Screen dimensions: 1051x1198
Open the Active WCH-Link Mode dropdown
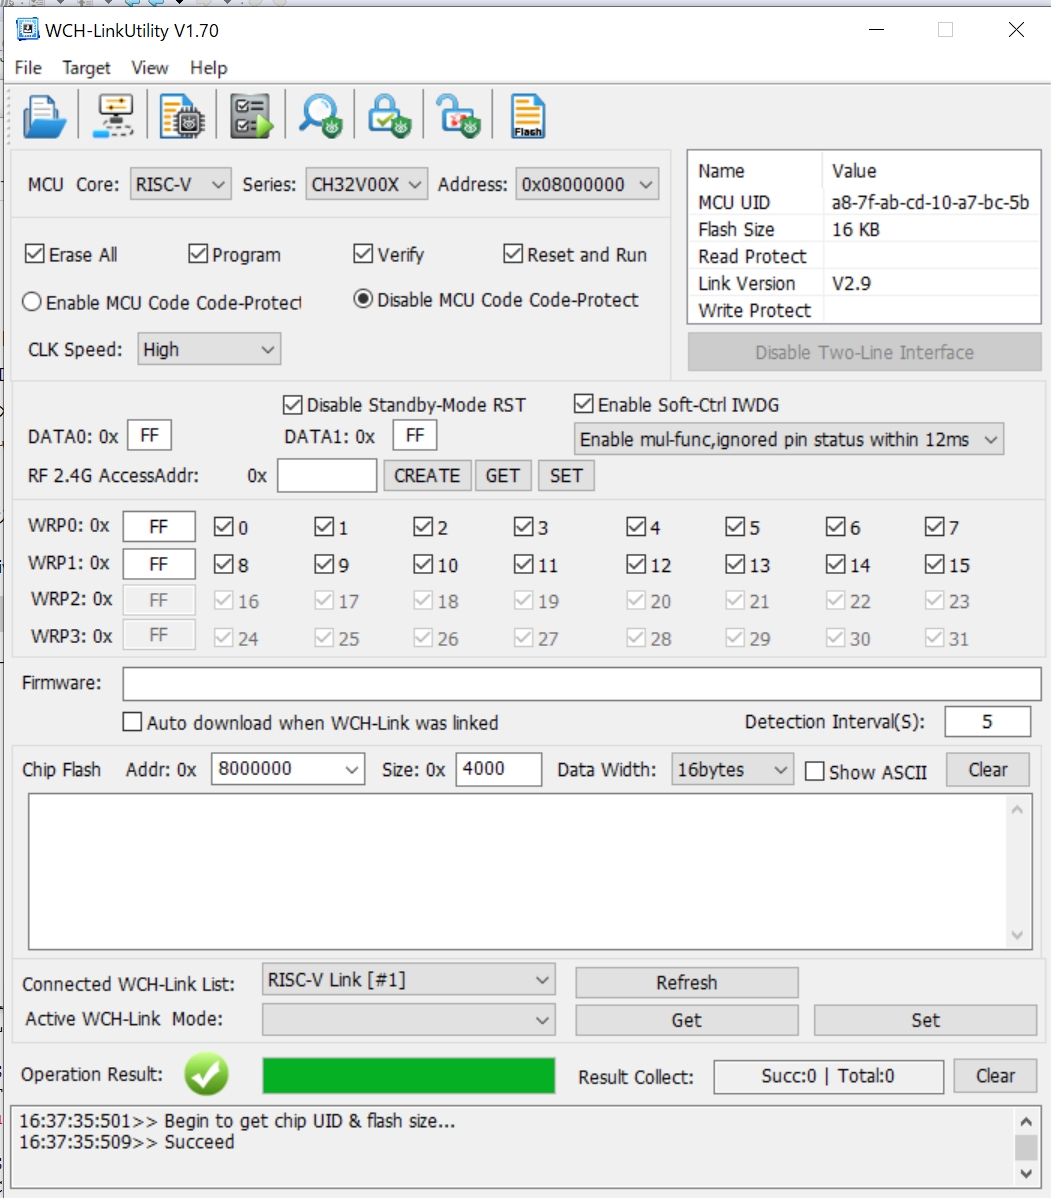point(409,1020)
